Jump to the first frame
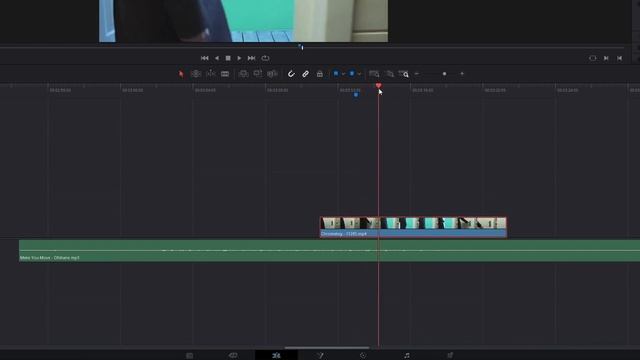The image size is (640, 360). click(x=204, y=58)
